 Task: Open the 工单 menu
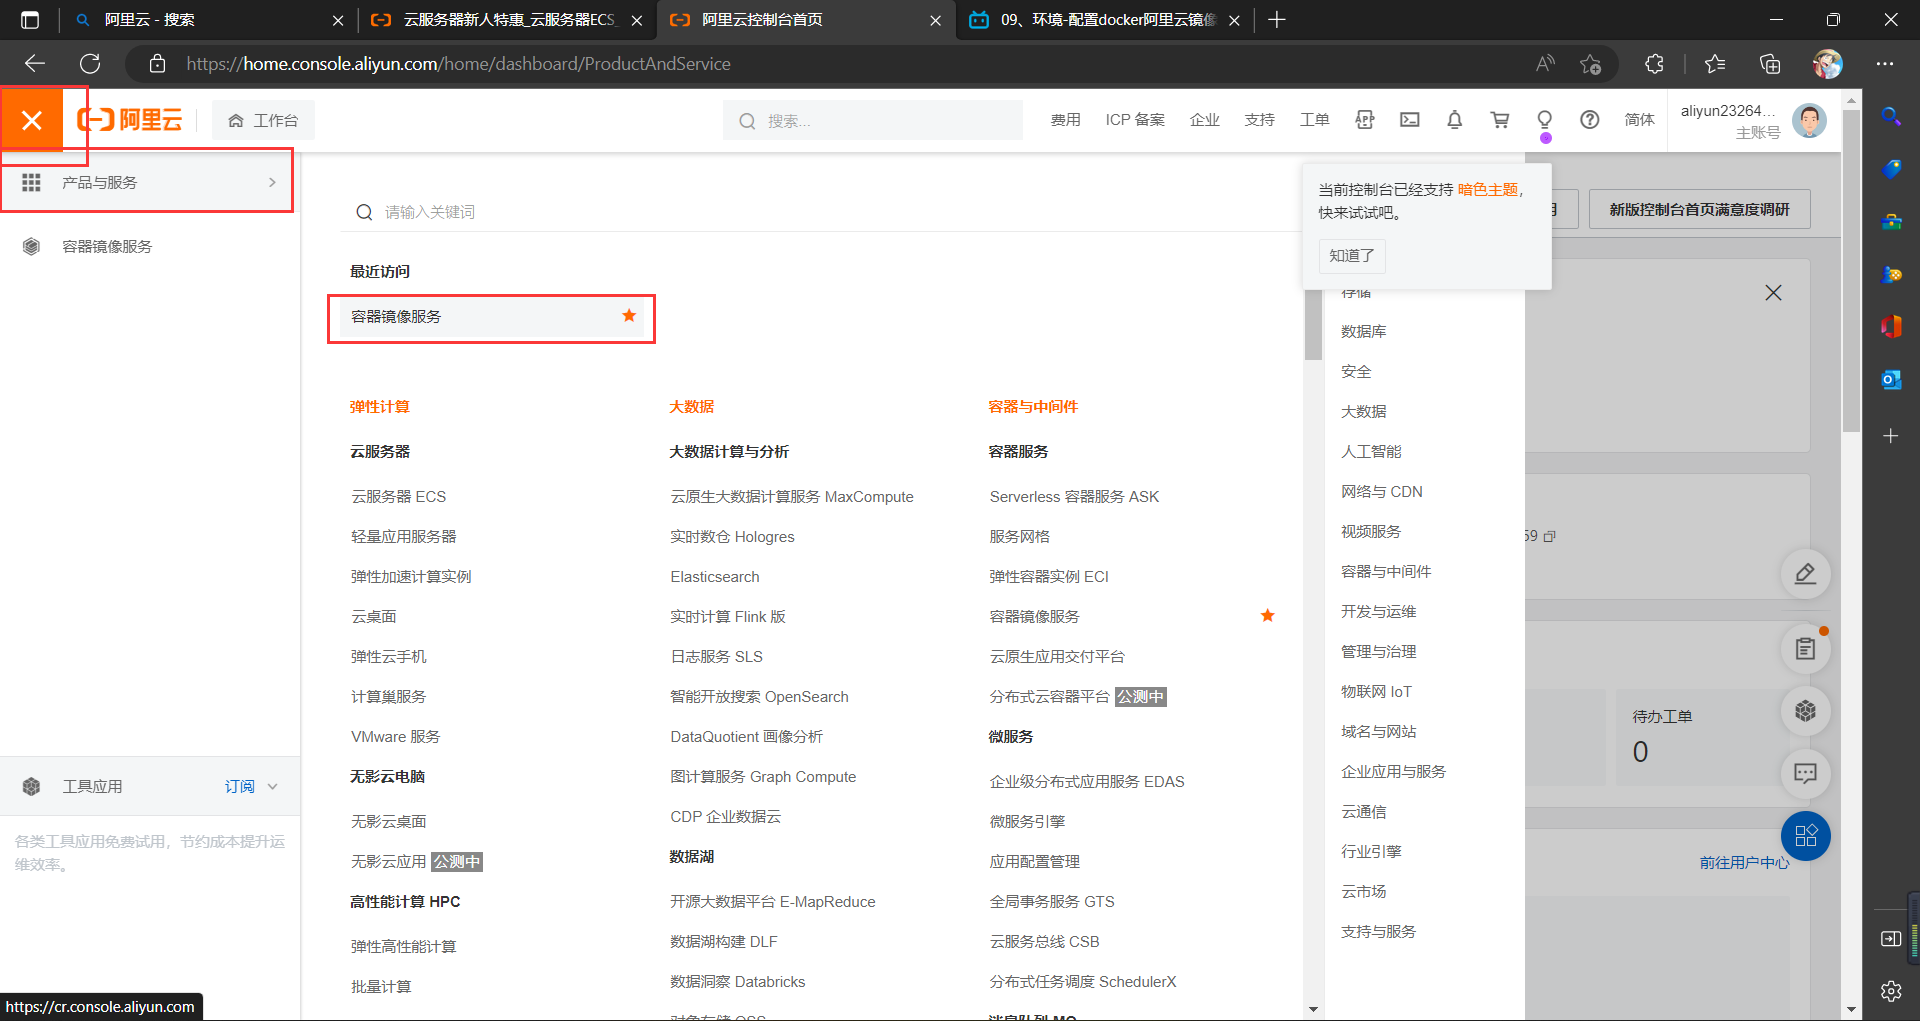(x=1314, y=120)
